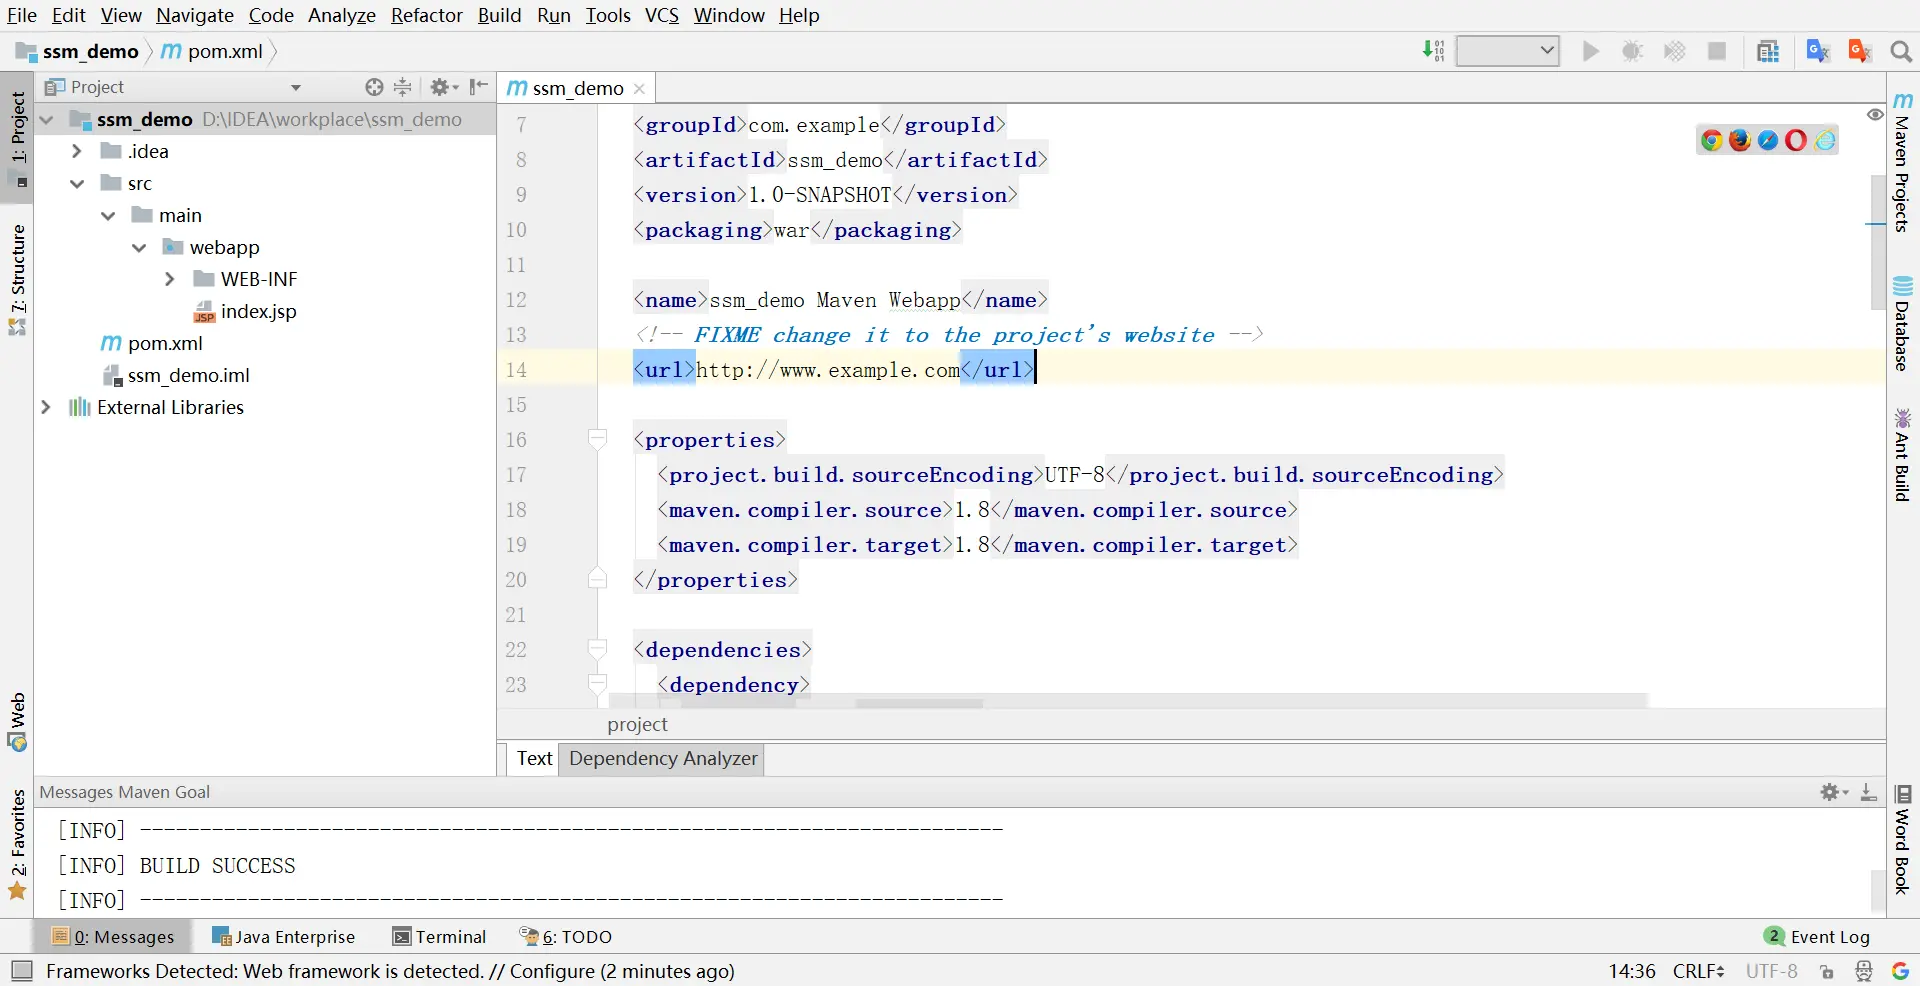Screen dimensions: 1920x986
Task: Open Project panel gear settings
Action: tap(443, 87)
